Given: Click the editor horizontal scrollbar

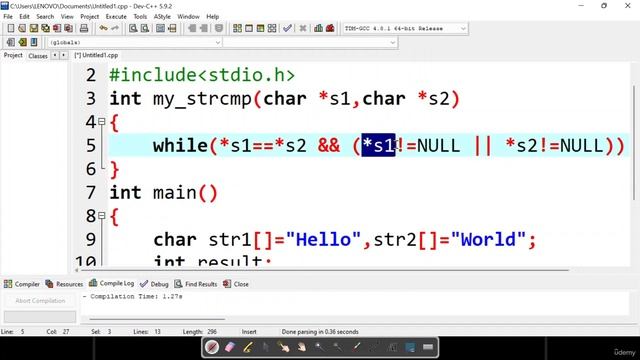Looking at the screenshot, I should (x=324, y=270).
